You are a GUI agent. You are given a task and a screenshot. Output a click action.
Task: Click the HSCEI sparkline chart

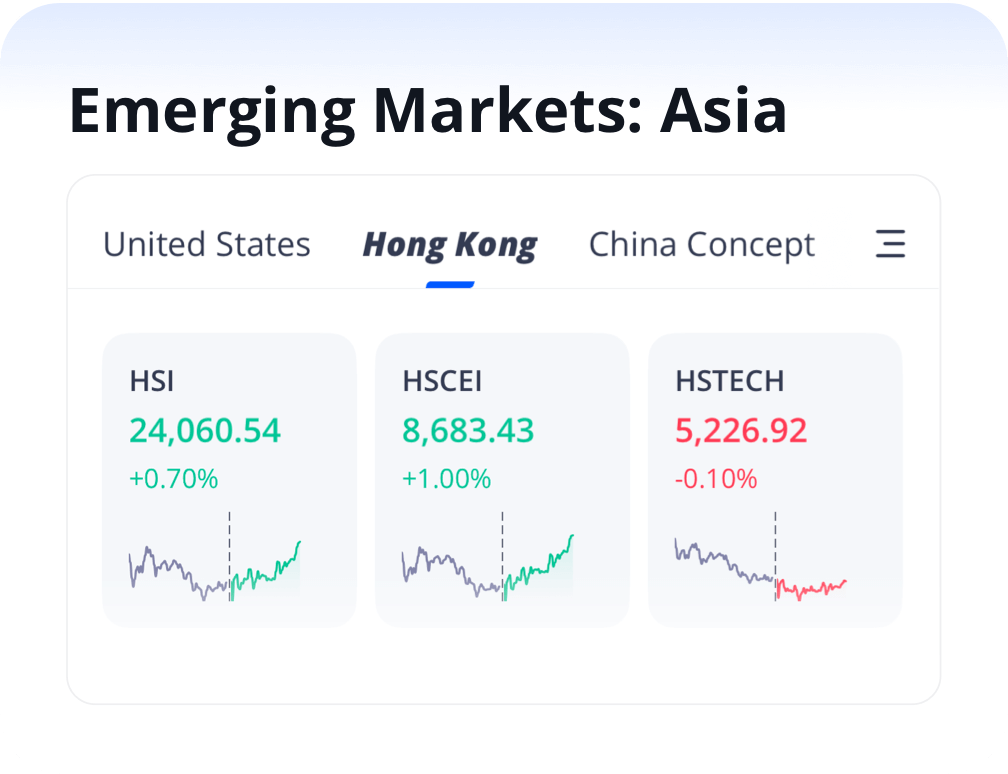488,570
